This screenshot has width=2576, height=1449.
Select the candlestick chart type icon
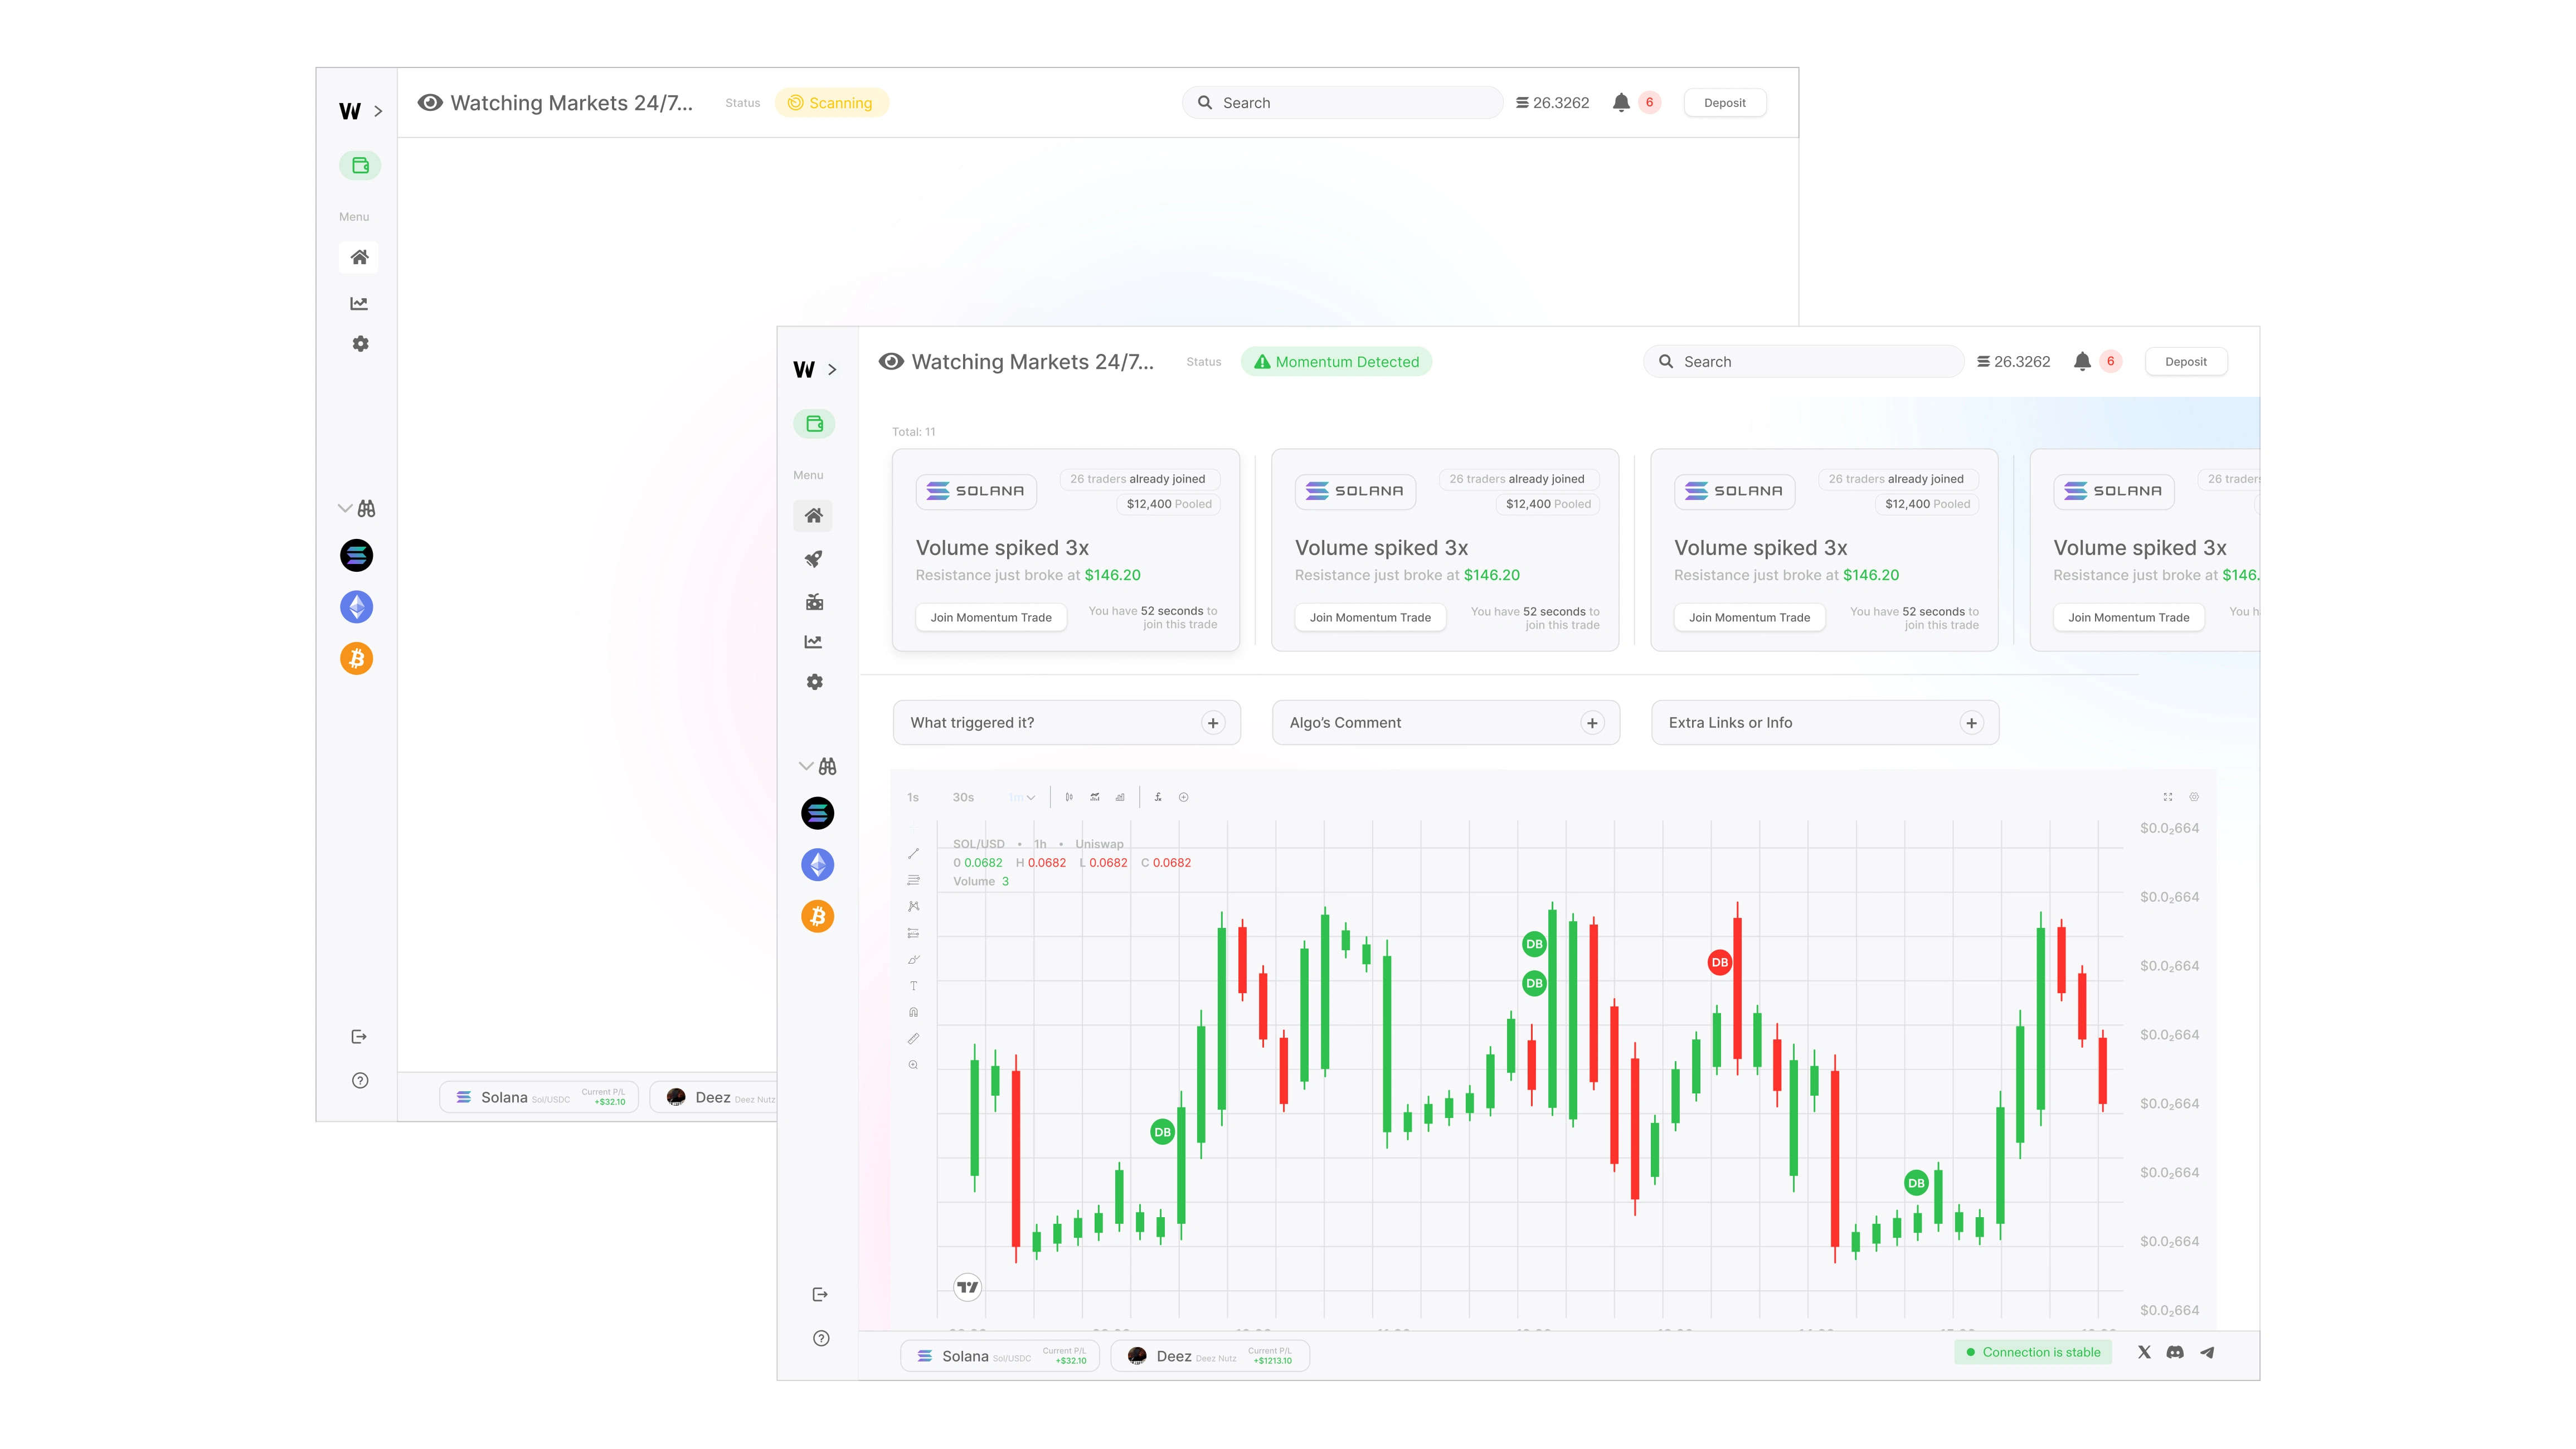pos(1069,797)
